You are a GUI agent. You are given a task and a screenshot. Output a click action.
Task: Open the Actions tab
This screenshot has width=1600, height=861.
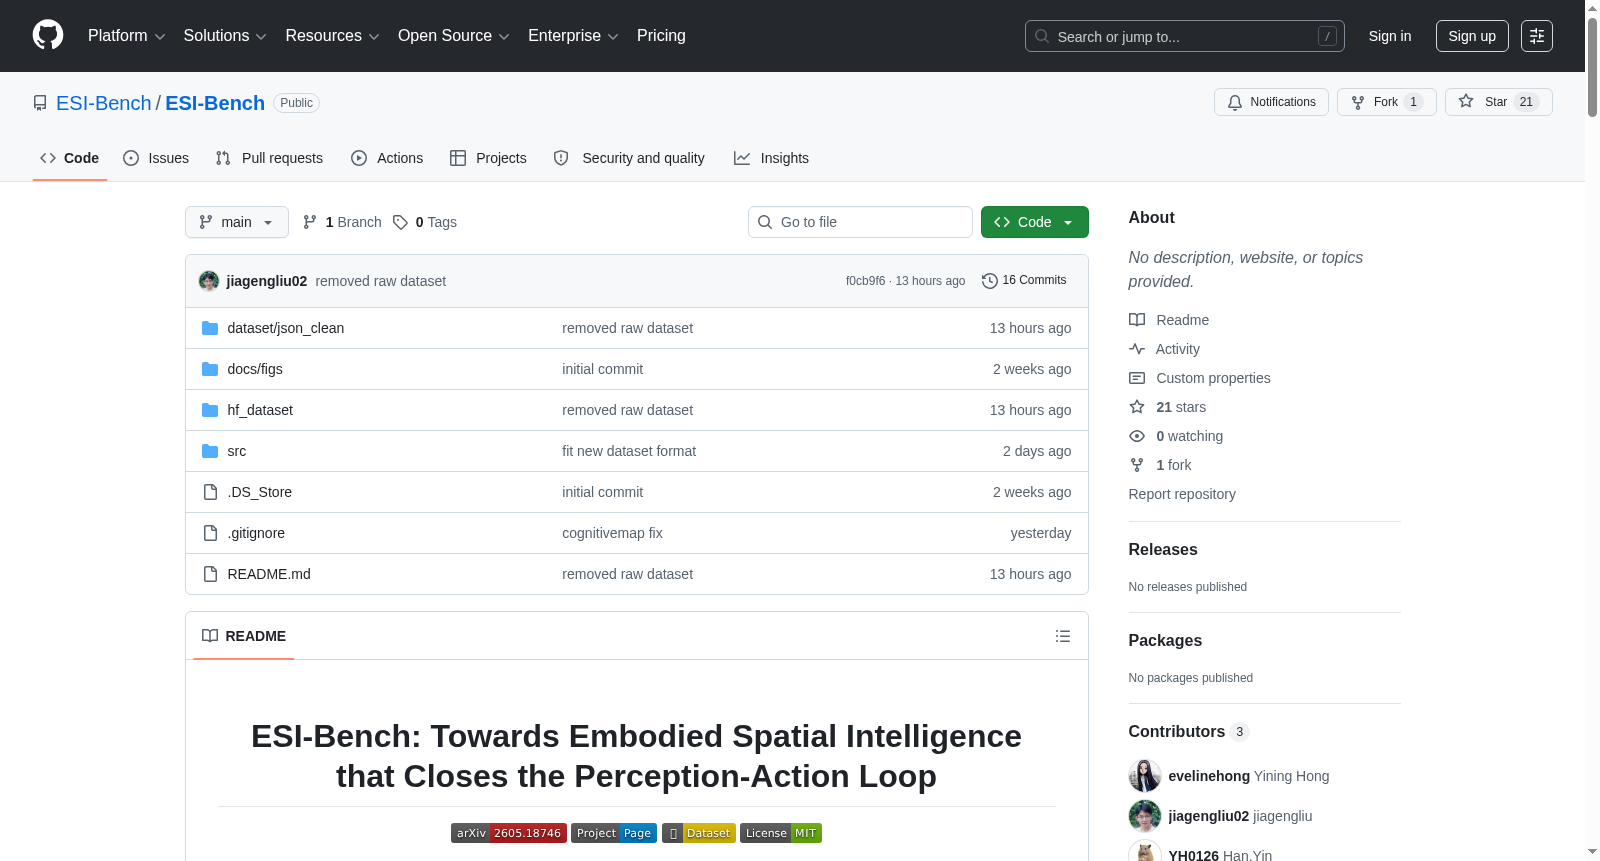(x=387, y=158)
